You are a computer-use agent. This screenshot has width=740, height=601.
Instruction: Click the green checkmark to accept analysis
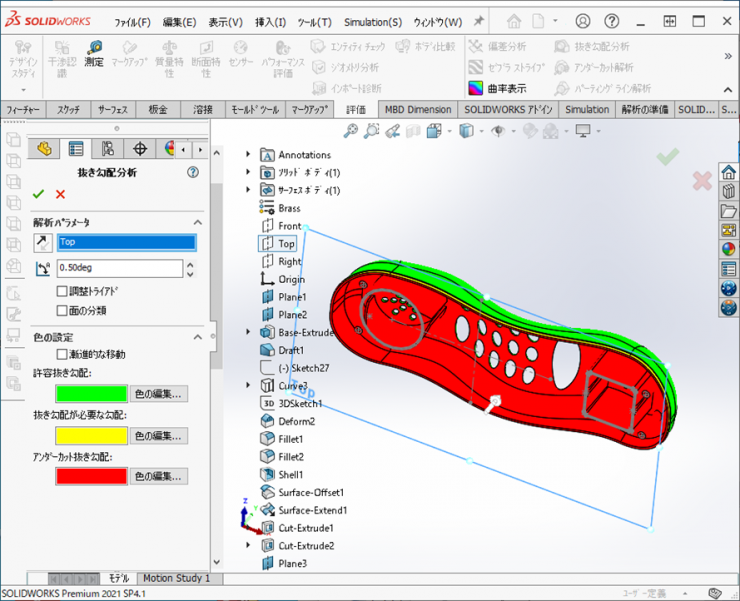point(39,194)
